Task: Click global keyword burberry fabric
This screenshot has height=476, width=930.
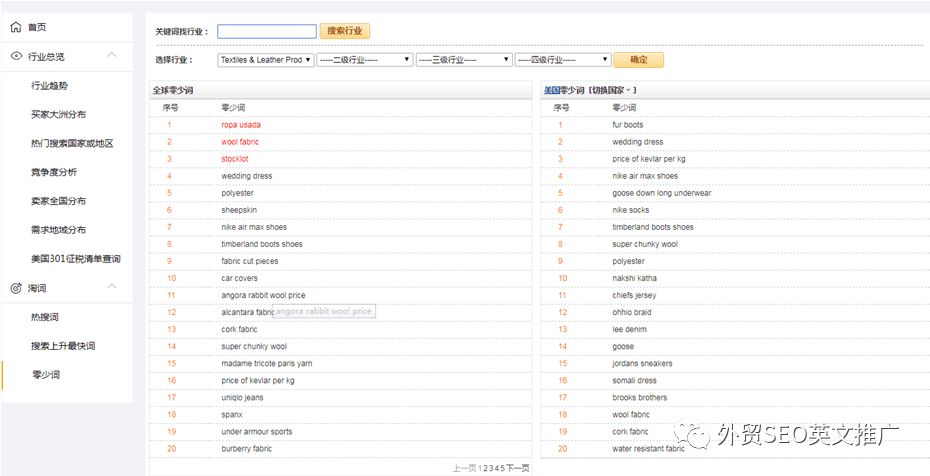Action: click(247, 449)
